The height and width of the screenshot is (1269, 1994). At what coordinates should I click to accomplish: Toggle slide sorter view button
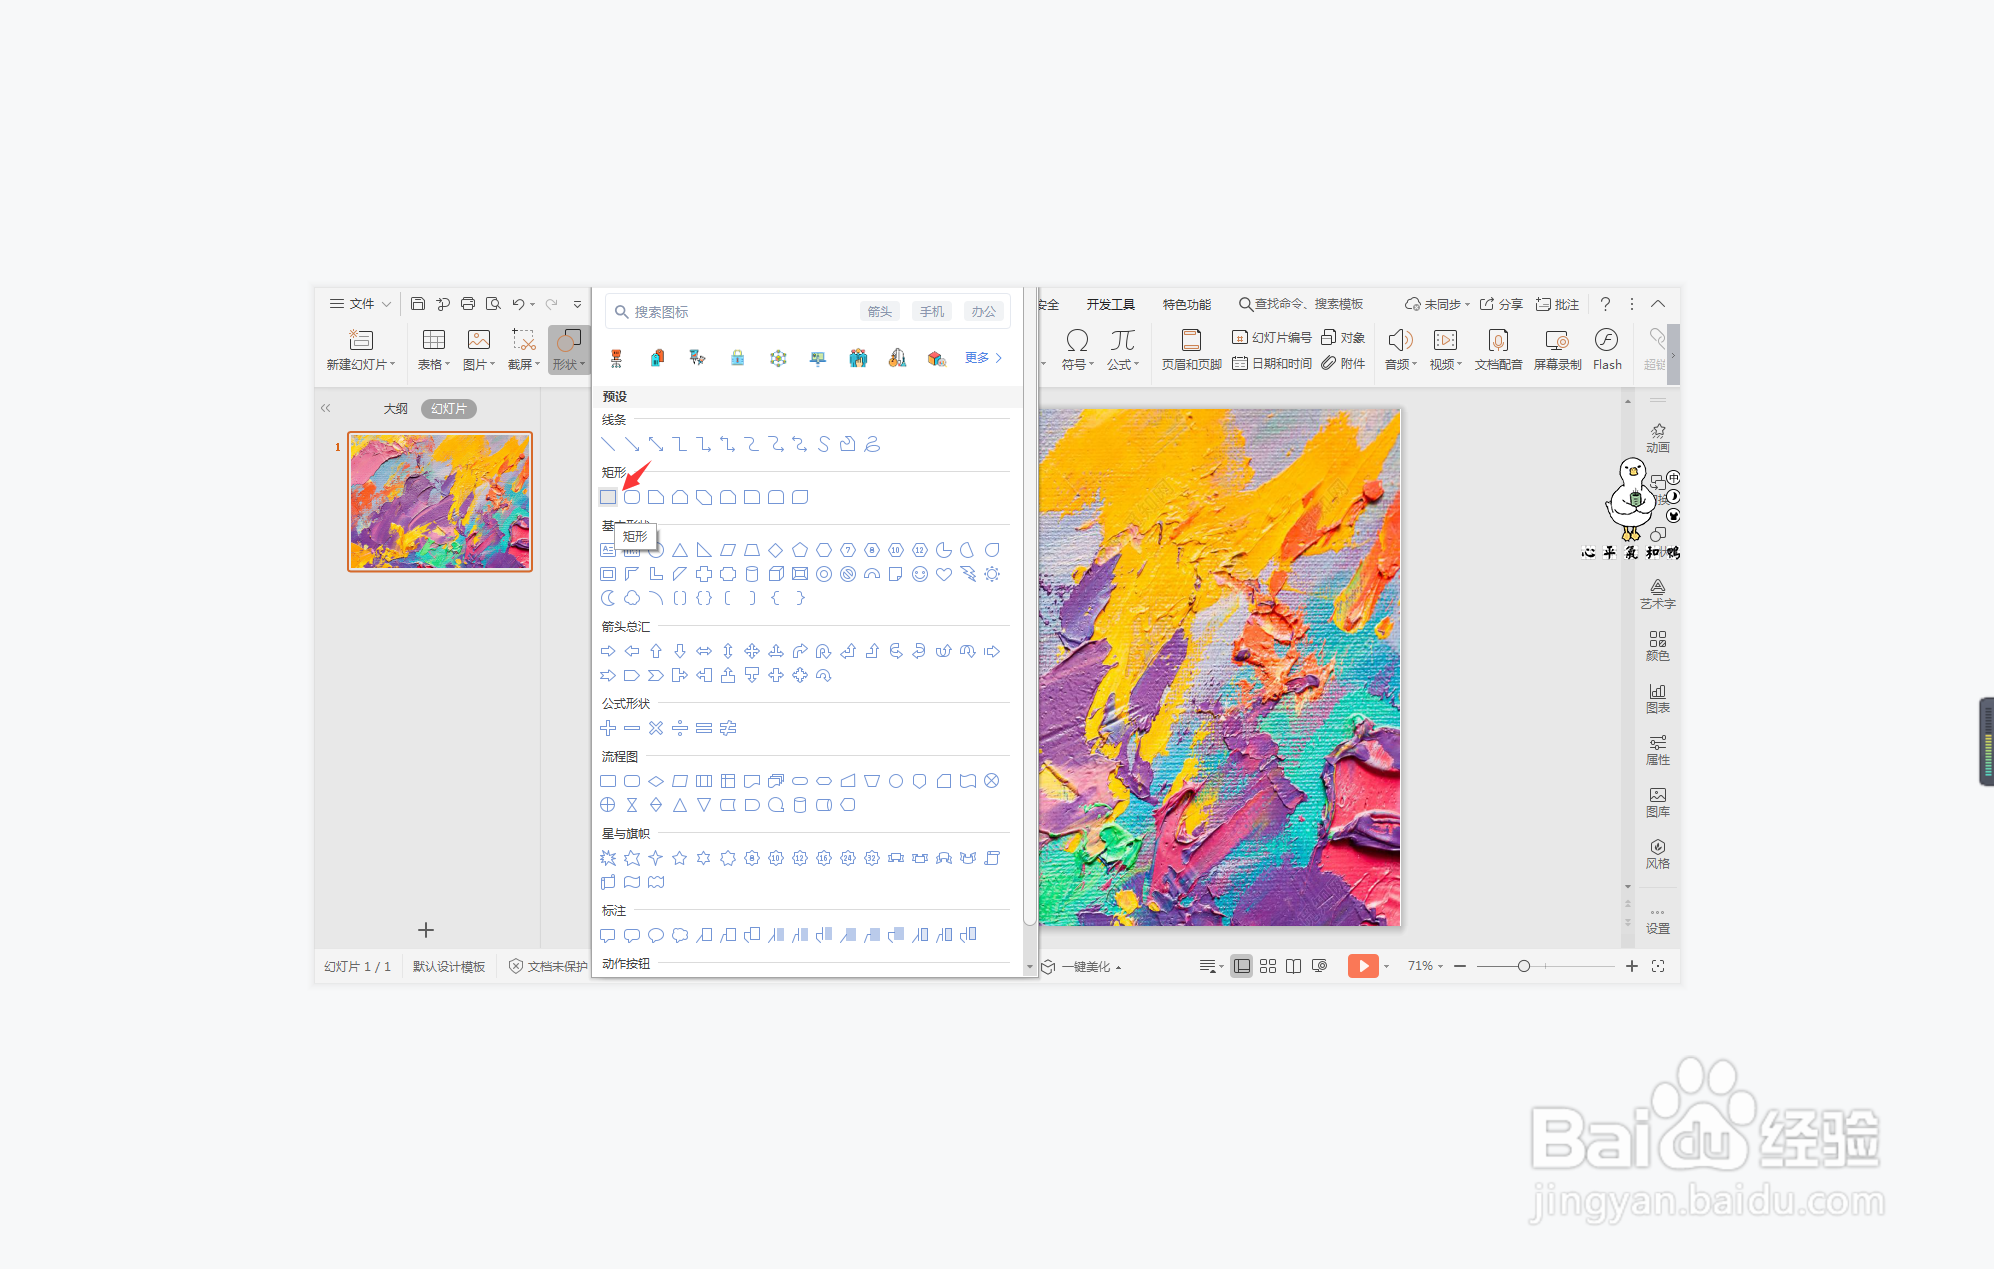1268,966
